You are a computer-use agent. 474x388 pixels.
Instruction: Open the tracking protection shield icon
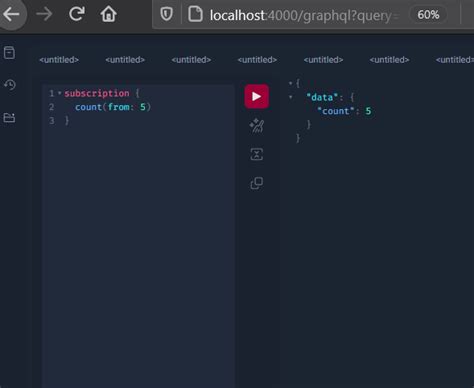click(x=166, y=14)
